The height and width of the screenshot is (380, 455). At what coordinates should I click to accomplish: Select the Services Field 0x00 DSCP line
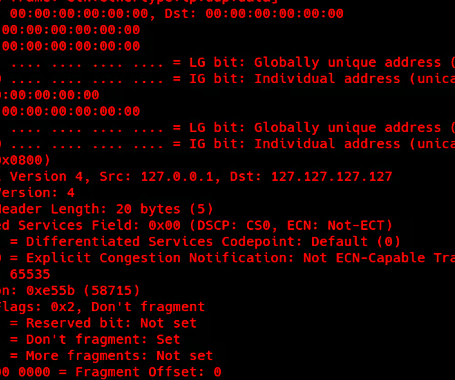click(196, 225)
